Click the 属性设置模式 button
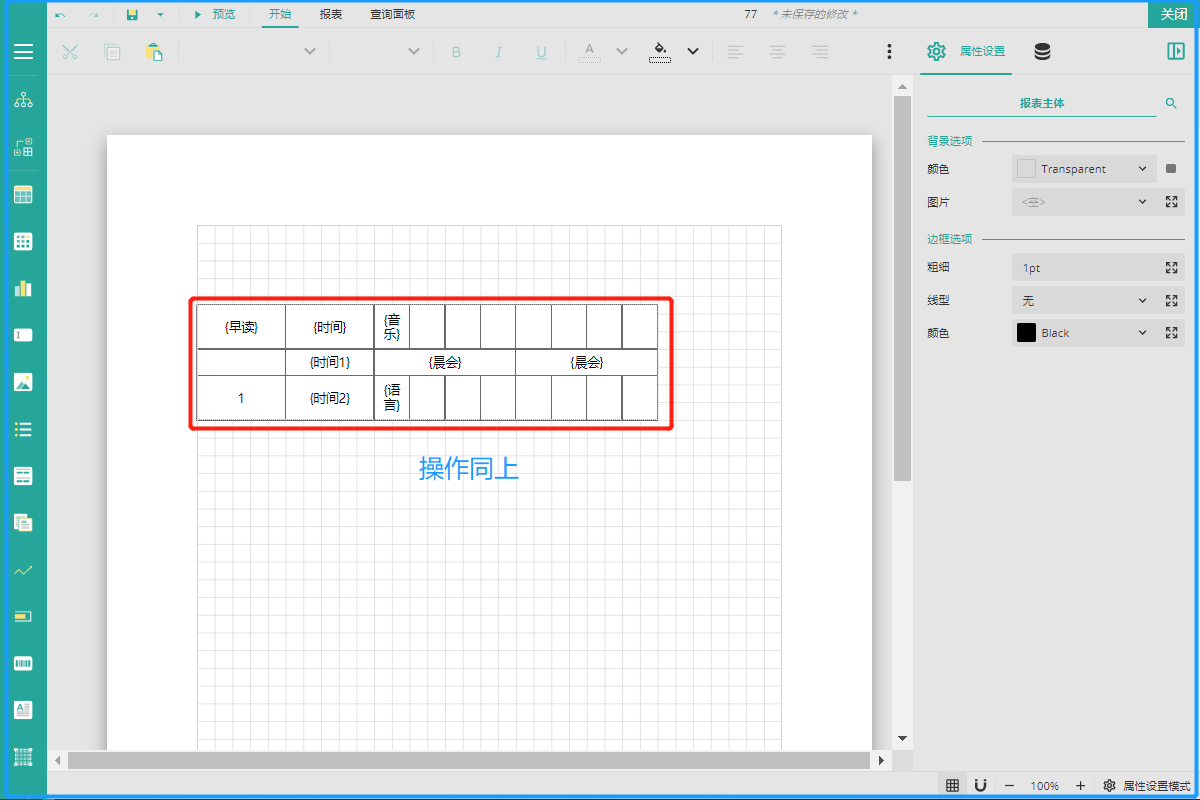This screenshot has width=1200, height=800. (1147, 786)
